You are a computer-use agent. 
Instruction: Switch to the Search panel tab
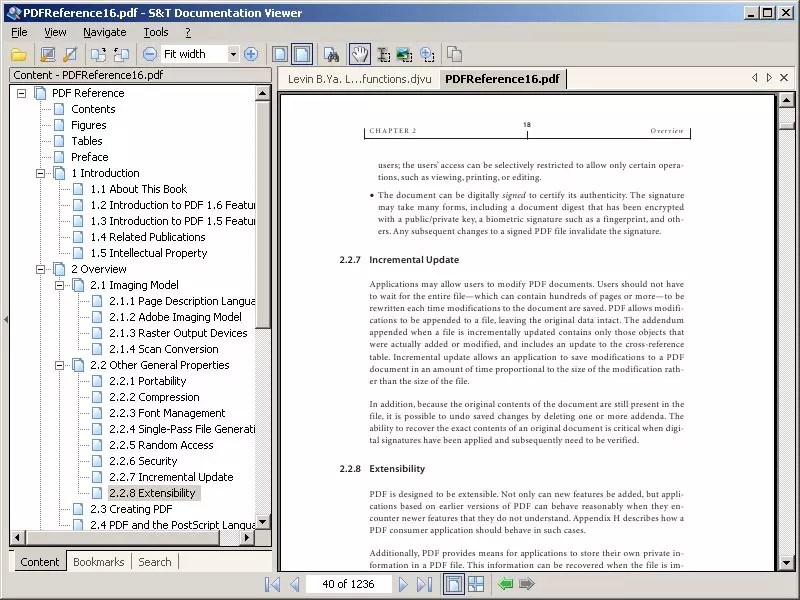click(x=155, y=562)
